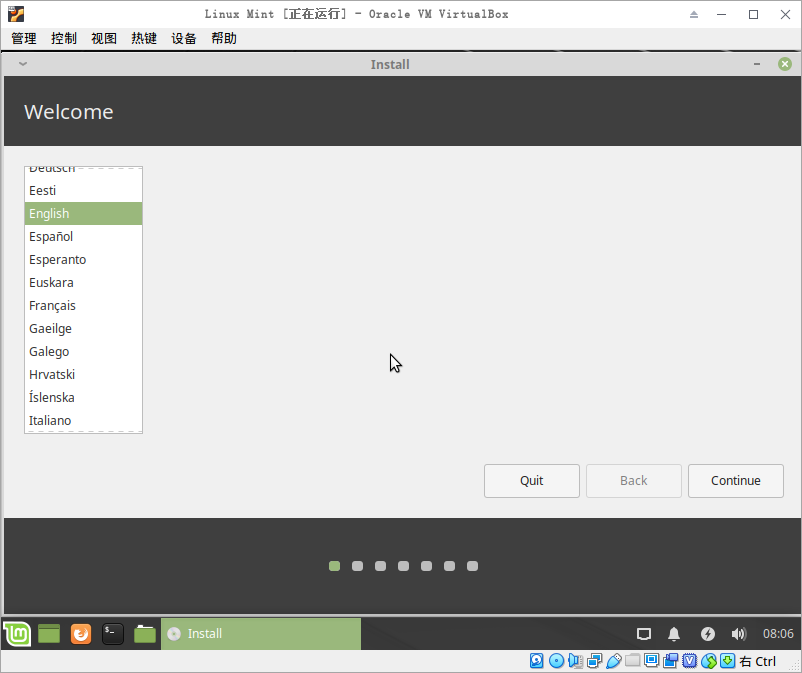Select Español in the language list
Viewport: 802px width, 673px height.
[51, 237]
